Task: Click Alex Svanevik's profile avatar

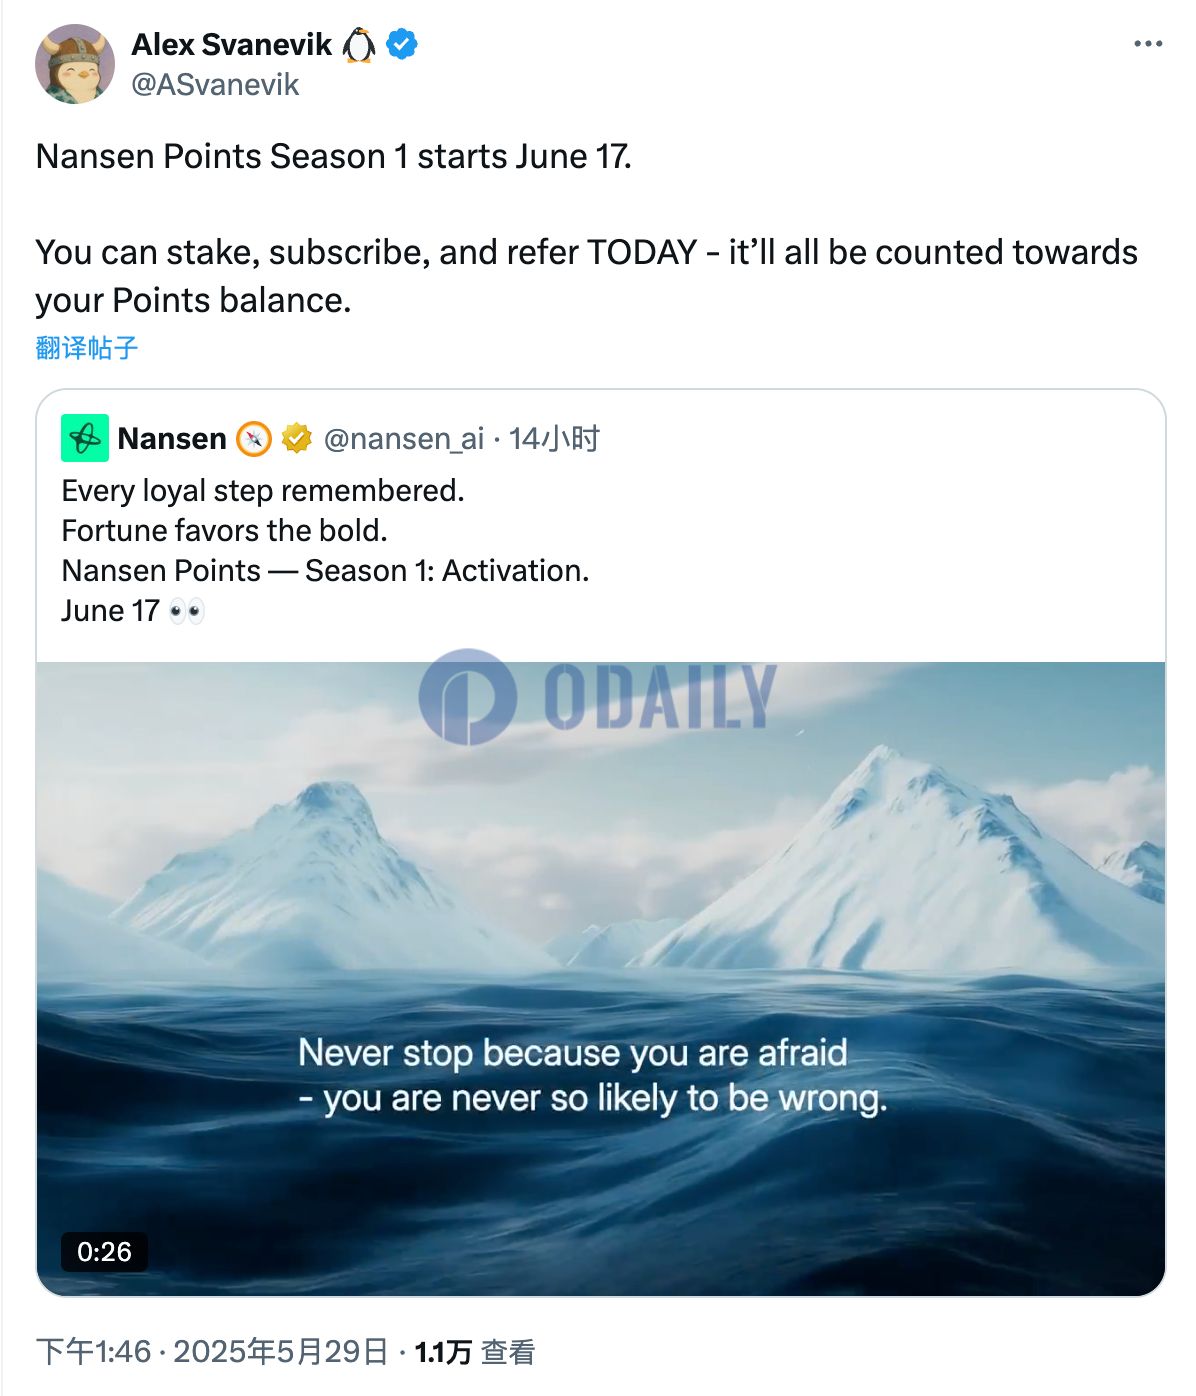Action: (x=74, y=64)
